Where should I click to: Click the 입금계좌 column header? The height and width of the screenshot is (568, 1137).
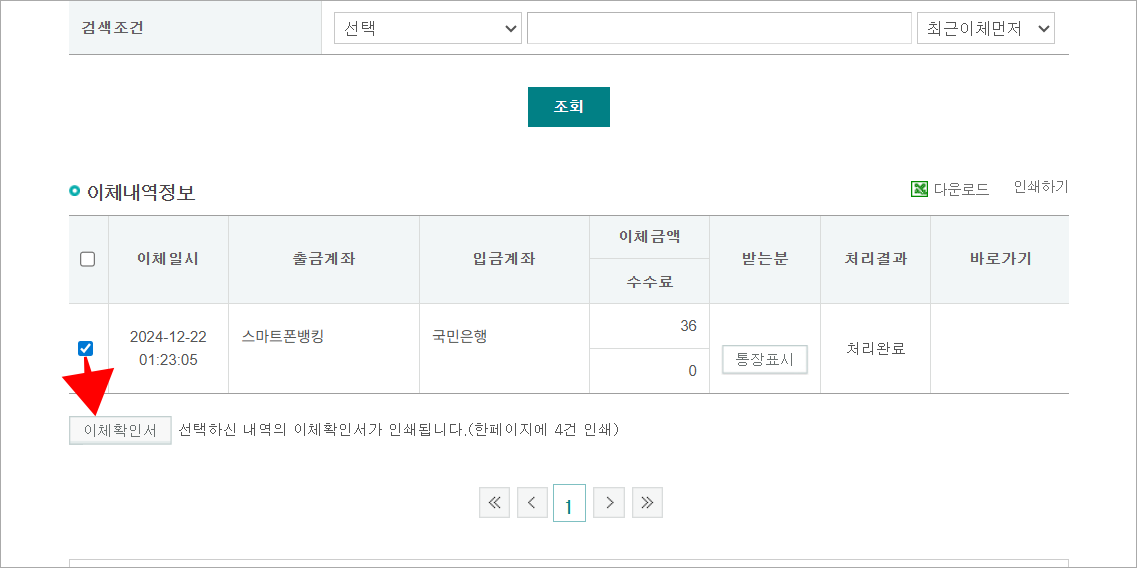[504, 259]
